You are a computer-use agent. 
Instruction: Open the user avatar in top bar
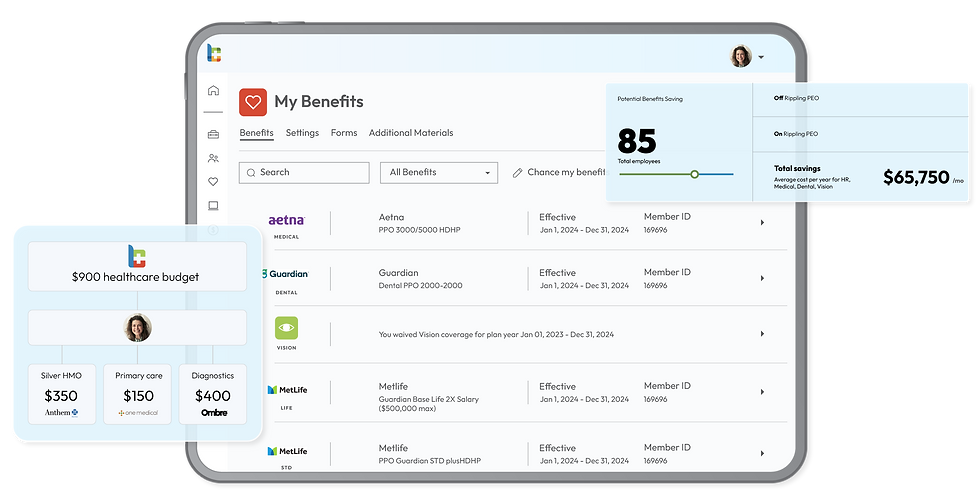(741, 56)
